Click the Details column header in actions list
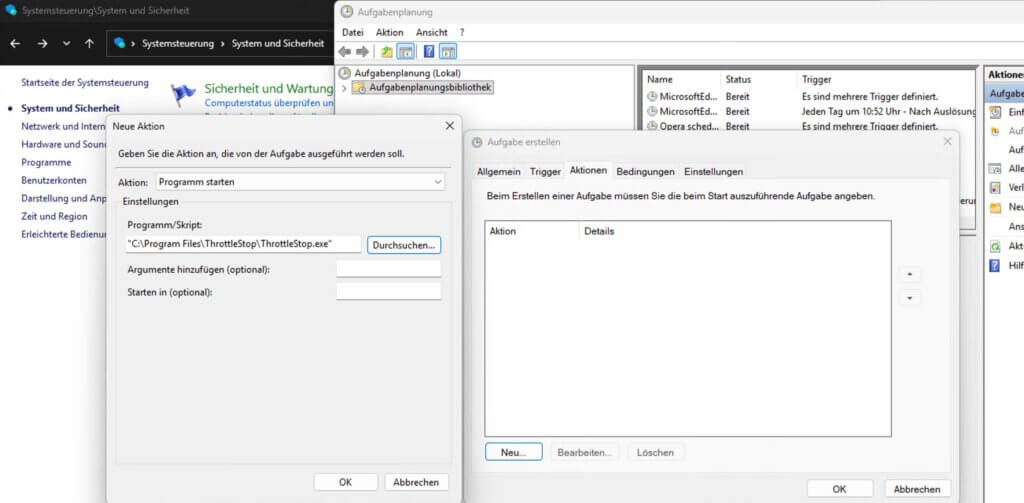 tap(599, 231)
